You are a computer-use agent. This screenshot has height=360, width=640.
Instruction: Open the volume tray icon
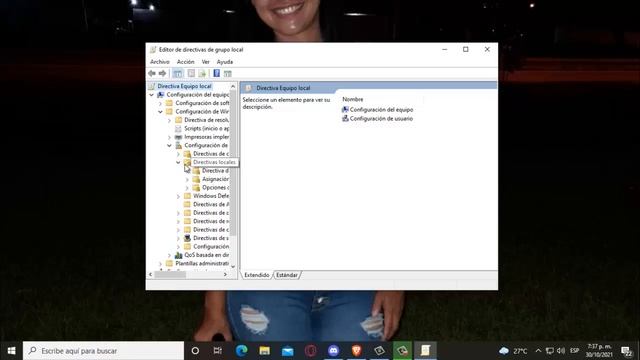pos(561,351)
